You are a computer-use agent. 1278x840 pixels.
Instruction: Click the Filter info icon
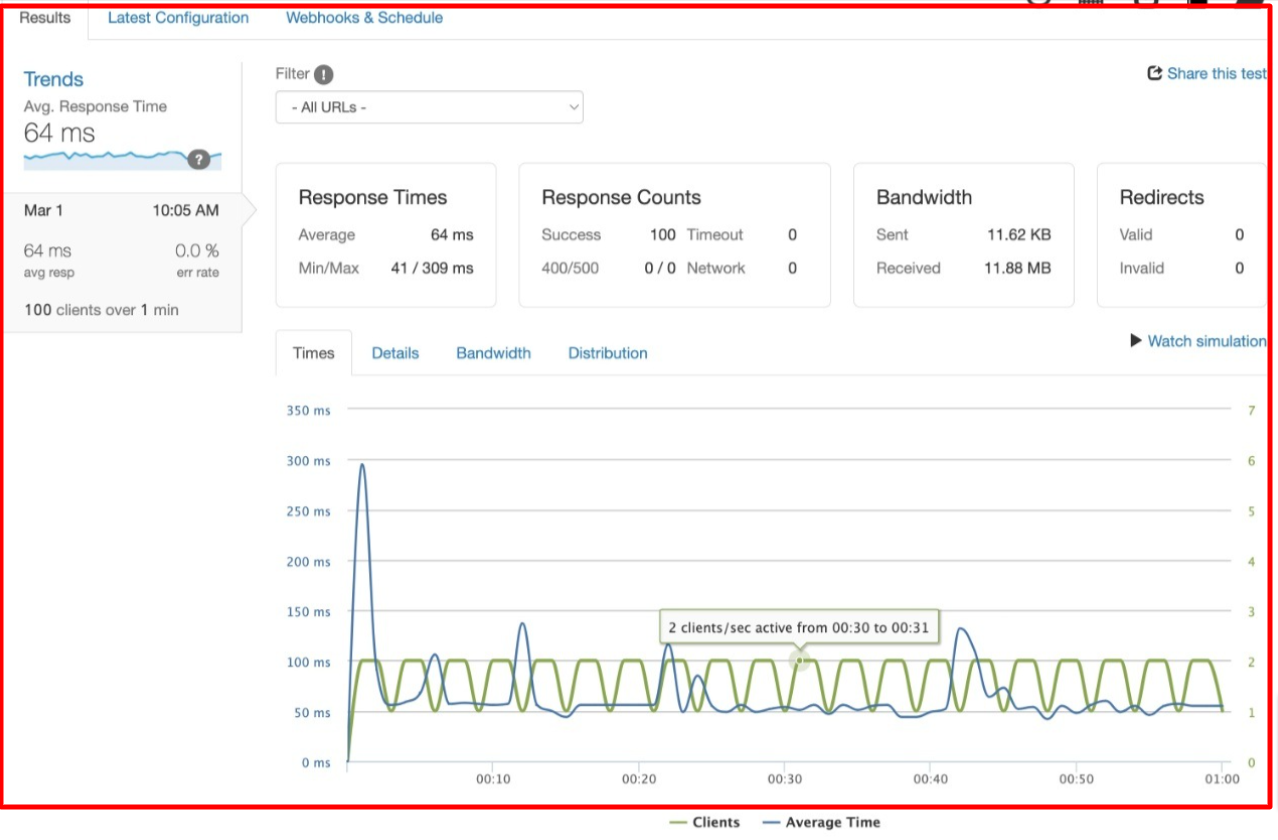click(323, 75)
